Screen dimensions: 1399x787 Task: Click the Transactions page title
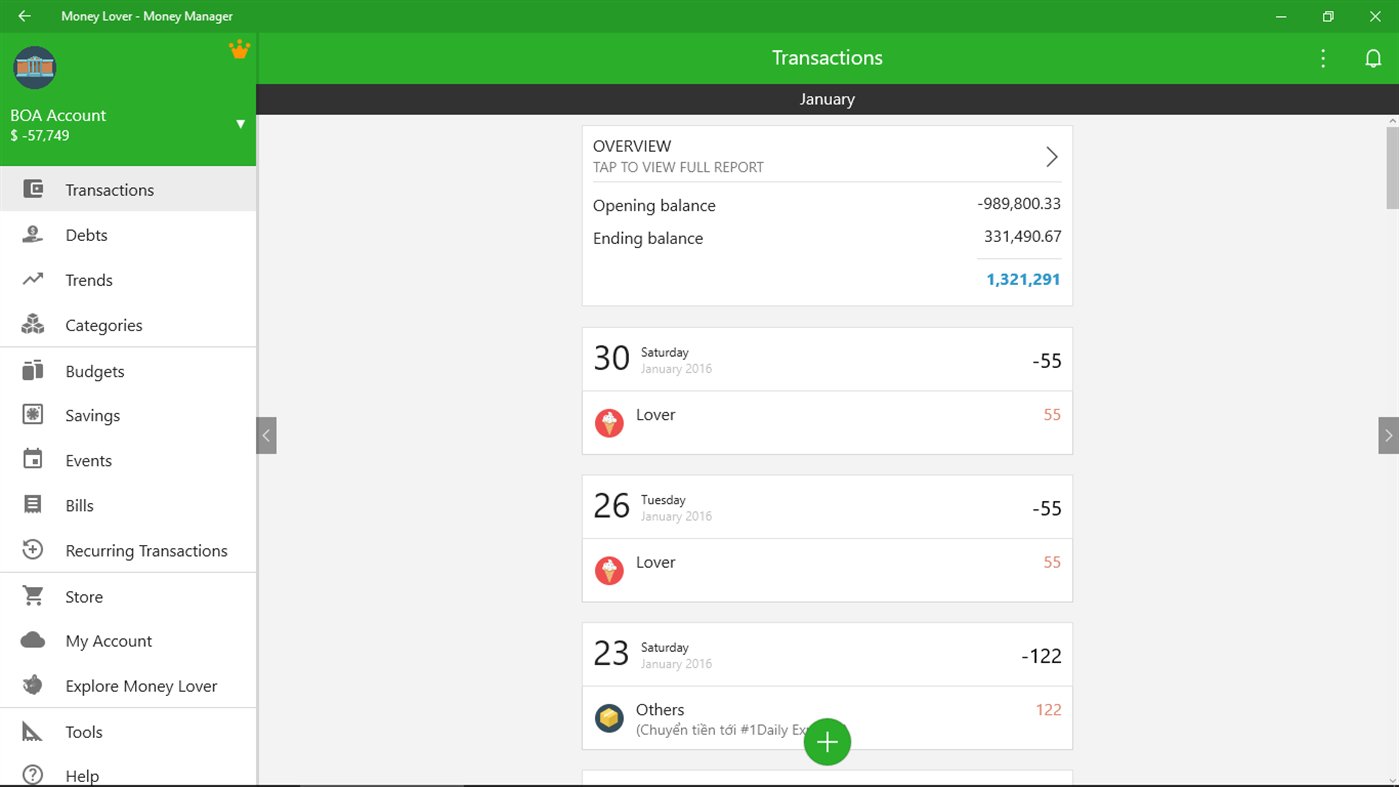click(827, 58)
